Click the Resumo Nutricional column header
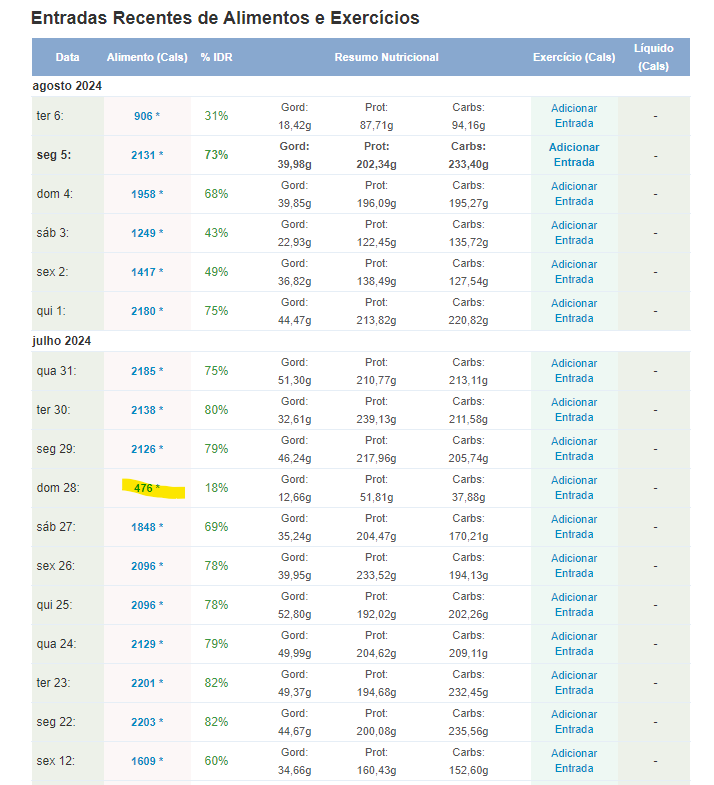This screenshot has width=714, height=785. click(x=387, y=58)
